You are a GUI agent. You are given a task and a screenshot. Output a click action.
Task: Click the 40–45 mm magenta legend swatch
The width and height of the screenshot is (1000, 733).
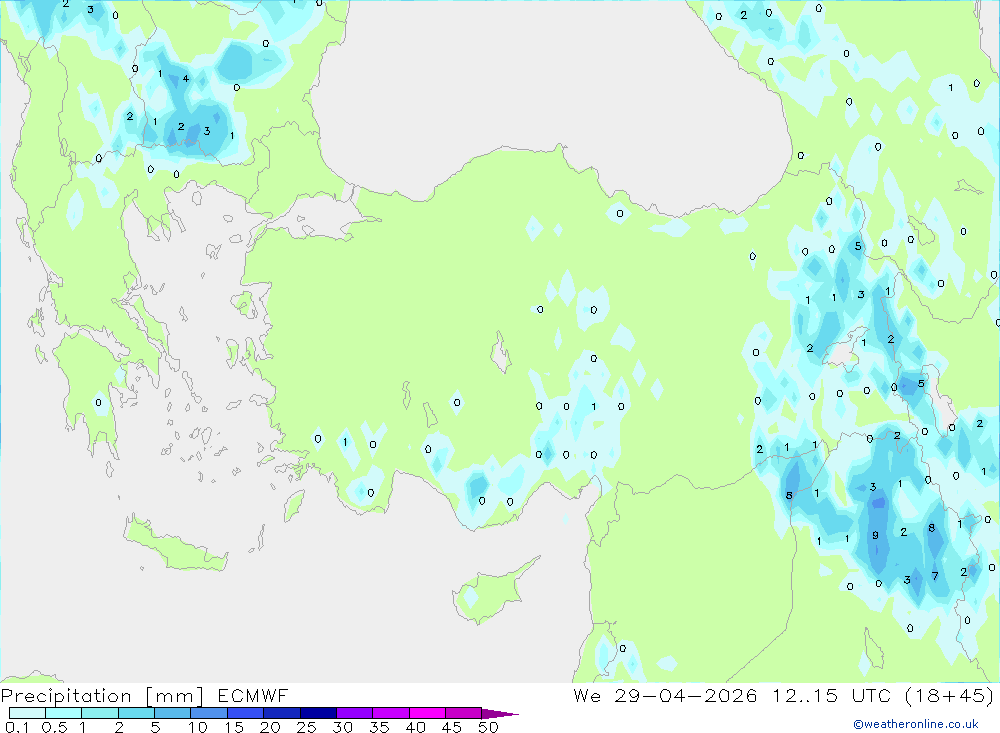tap(427, 713)
